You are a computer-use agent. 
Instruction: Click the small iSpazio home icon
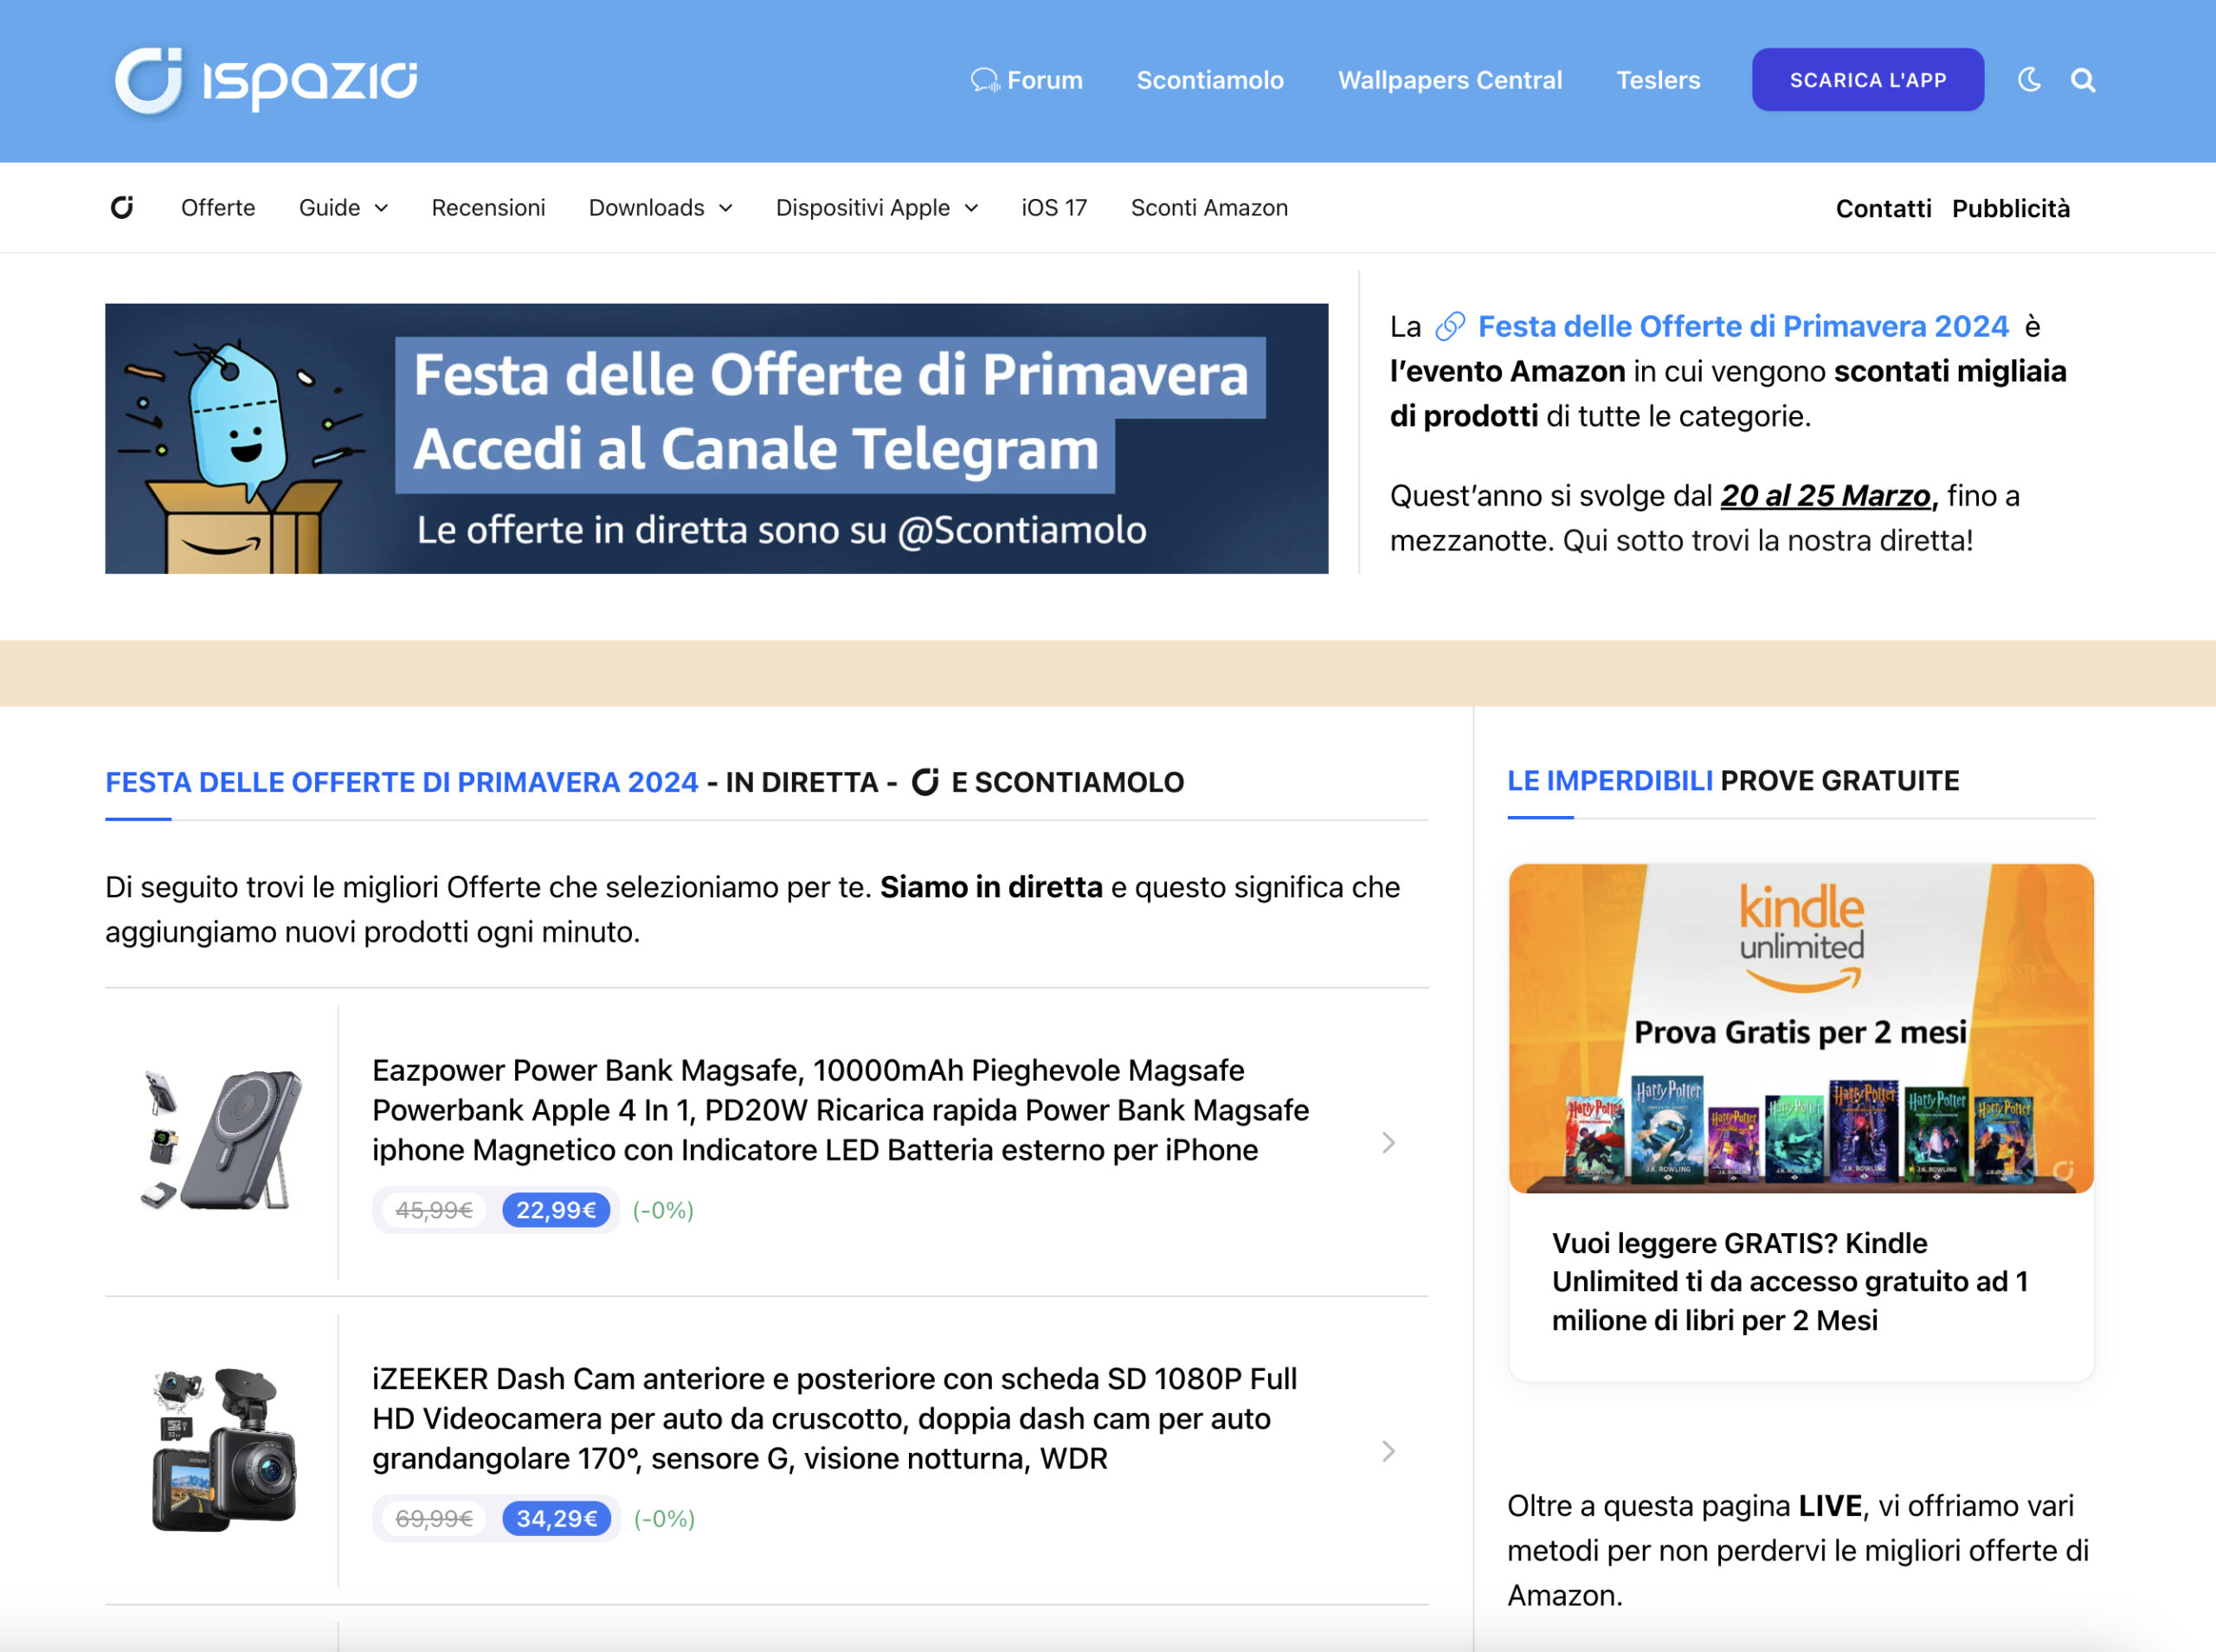click(122, 207)
